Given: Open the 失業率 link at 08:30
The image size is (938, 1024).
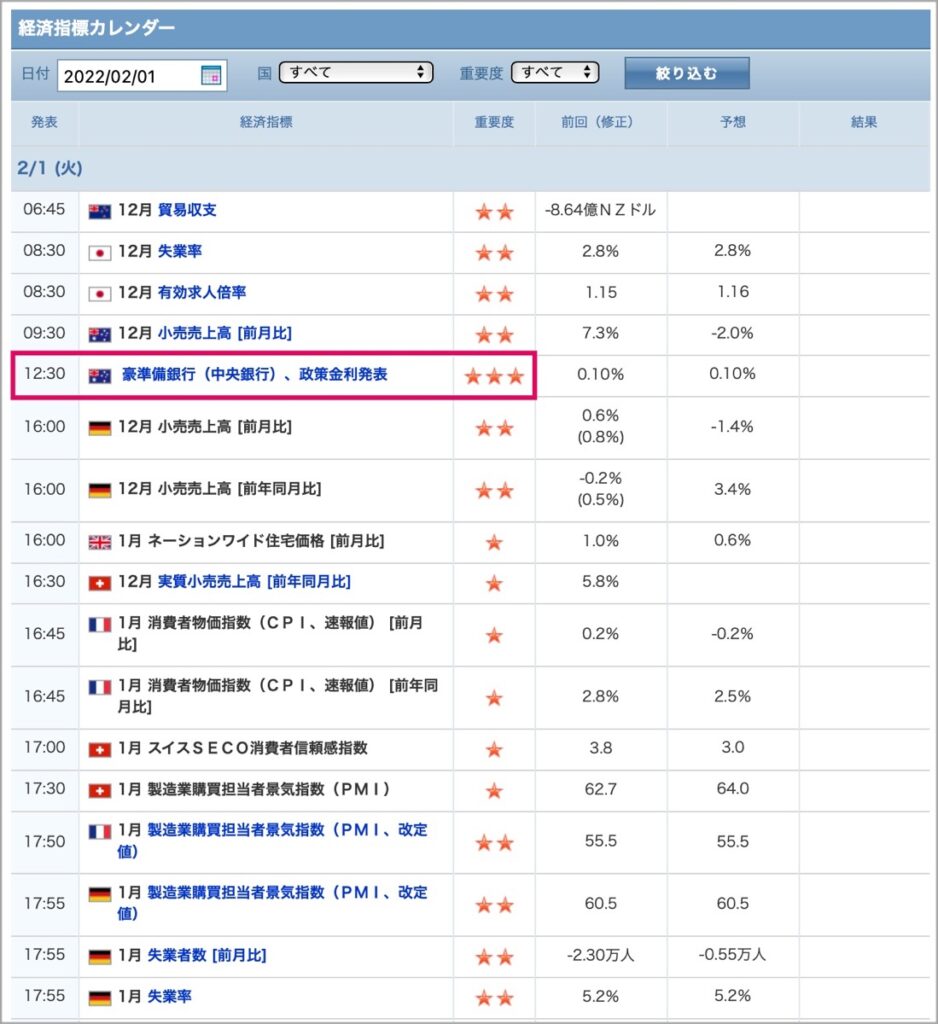Looking at the screenshot, I should pyautogui.click(x=180, y=251).
